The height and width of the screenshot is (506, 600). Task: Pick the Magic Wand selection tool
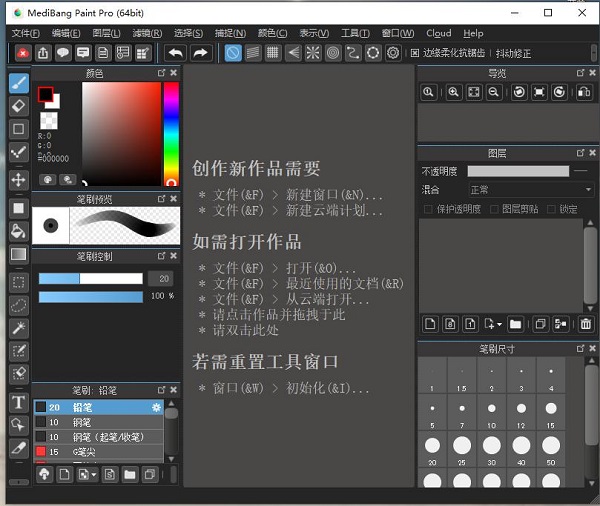point(18,328)
